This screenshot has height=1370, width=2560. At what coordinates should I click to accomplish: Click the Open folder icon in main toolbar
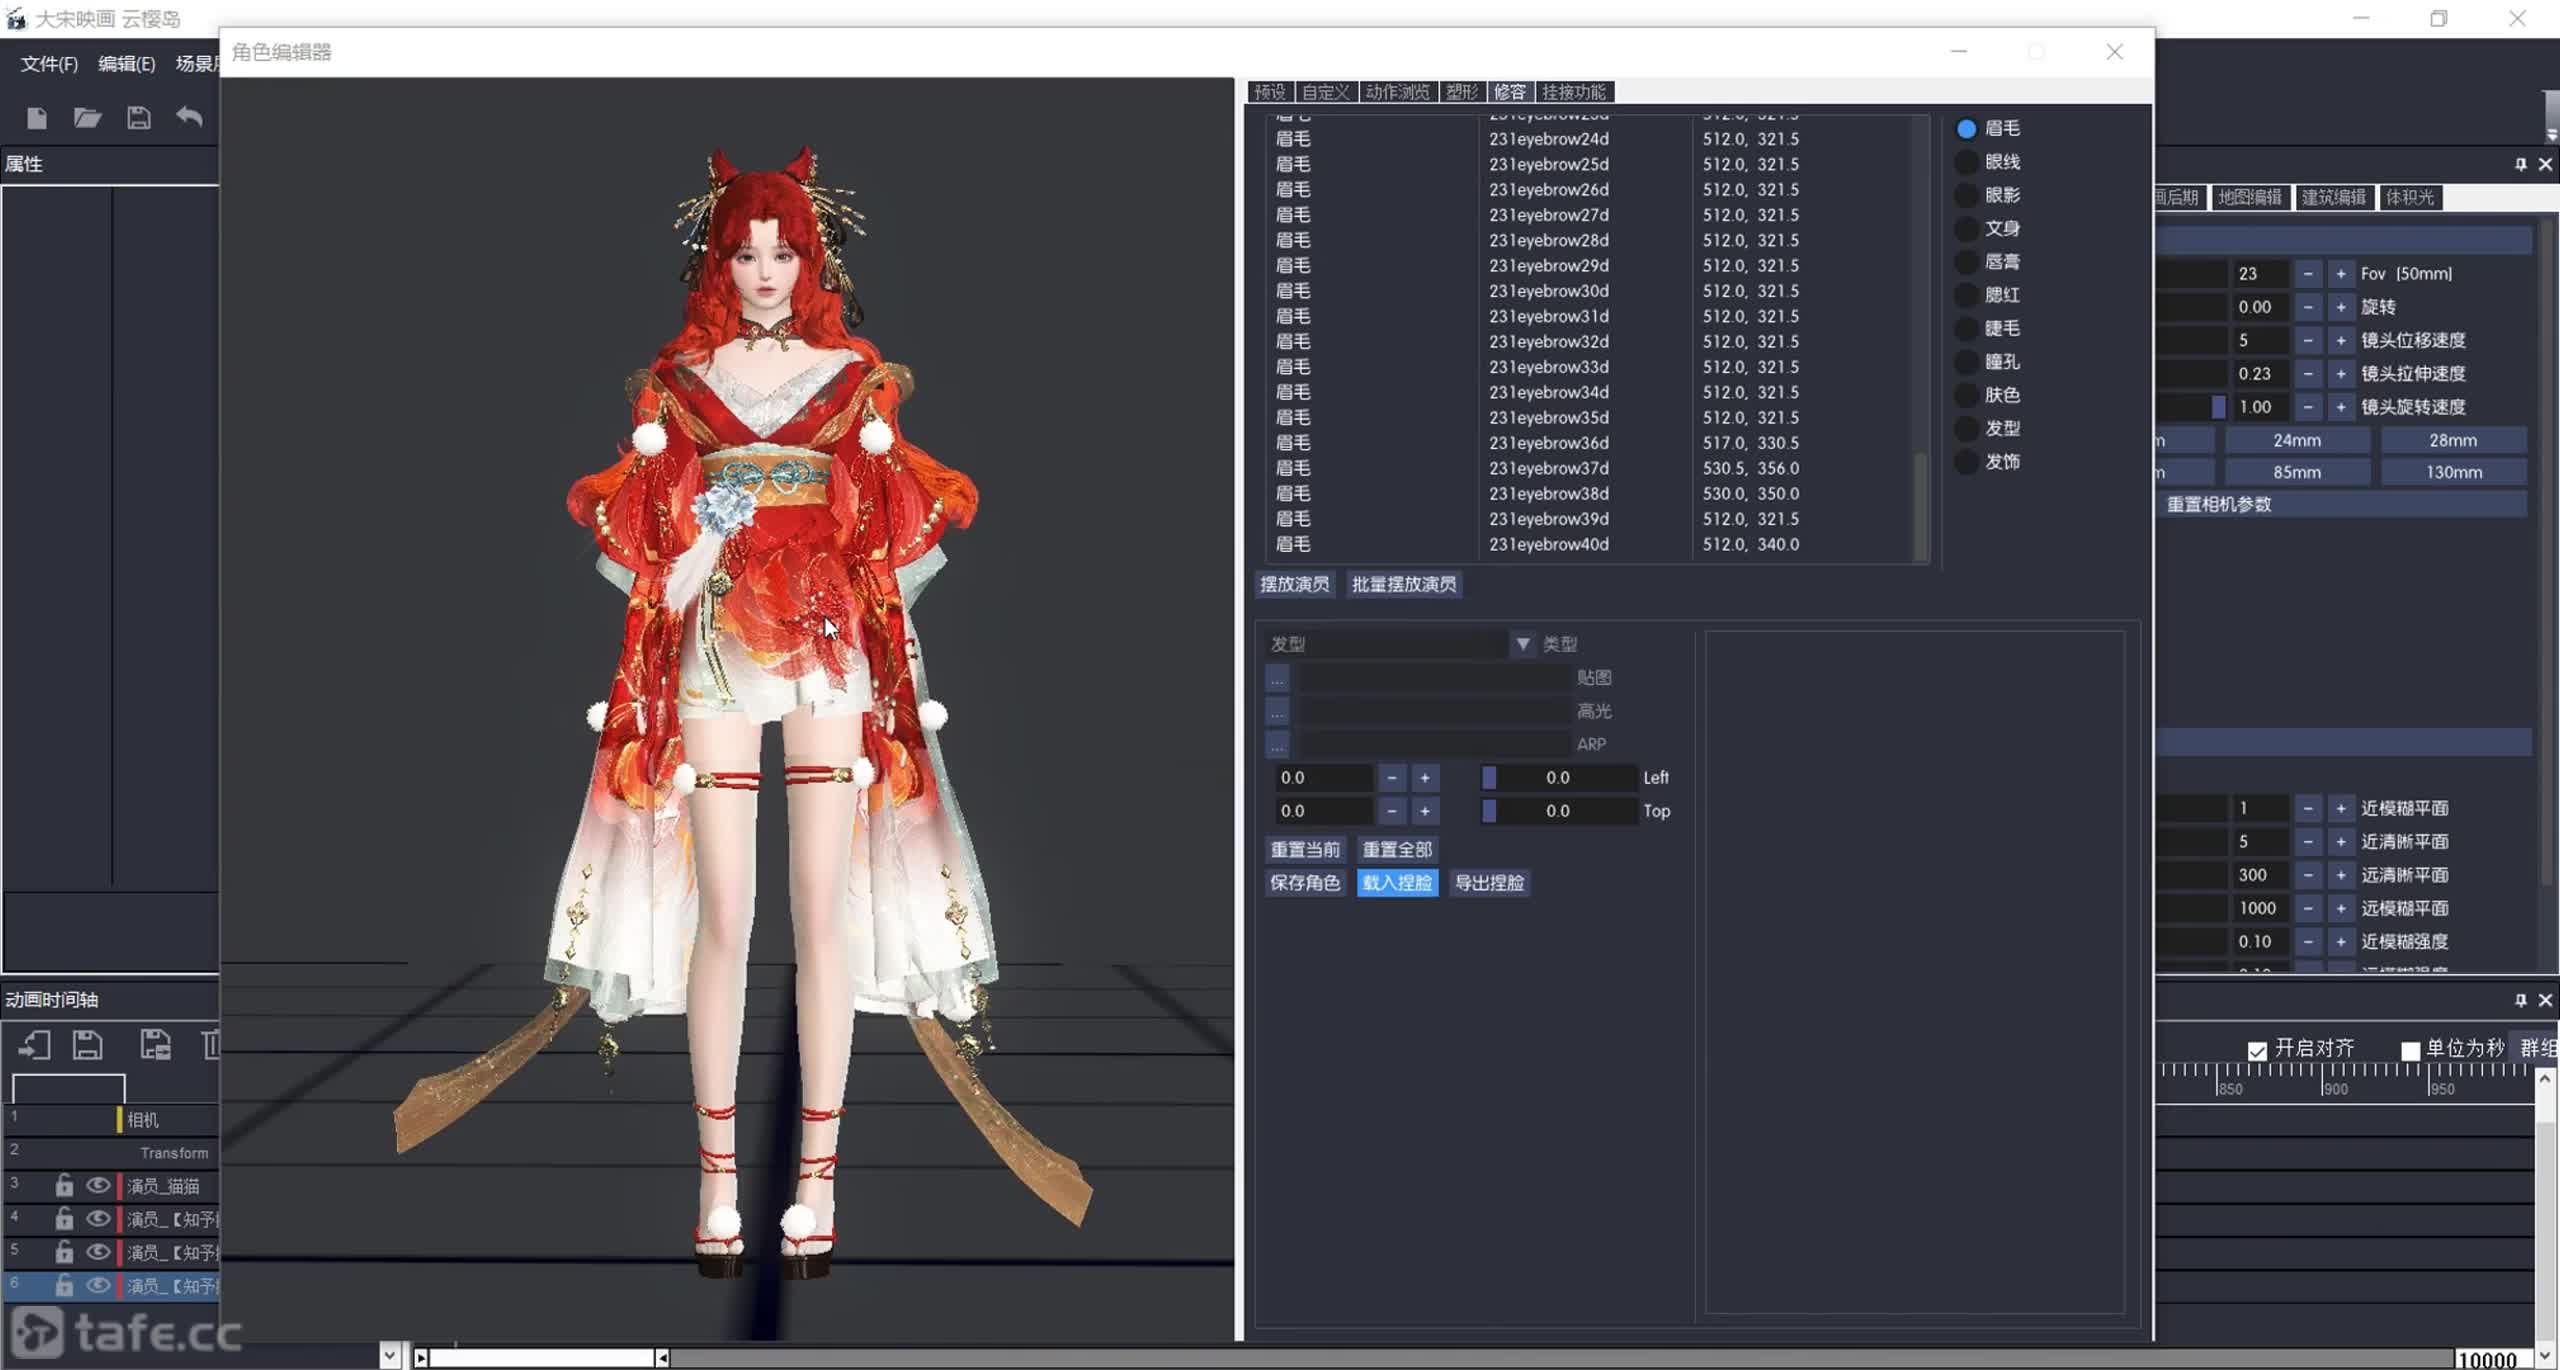tap(87, 118)
